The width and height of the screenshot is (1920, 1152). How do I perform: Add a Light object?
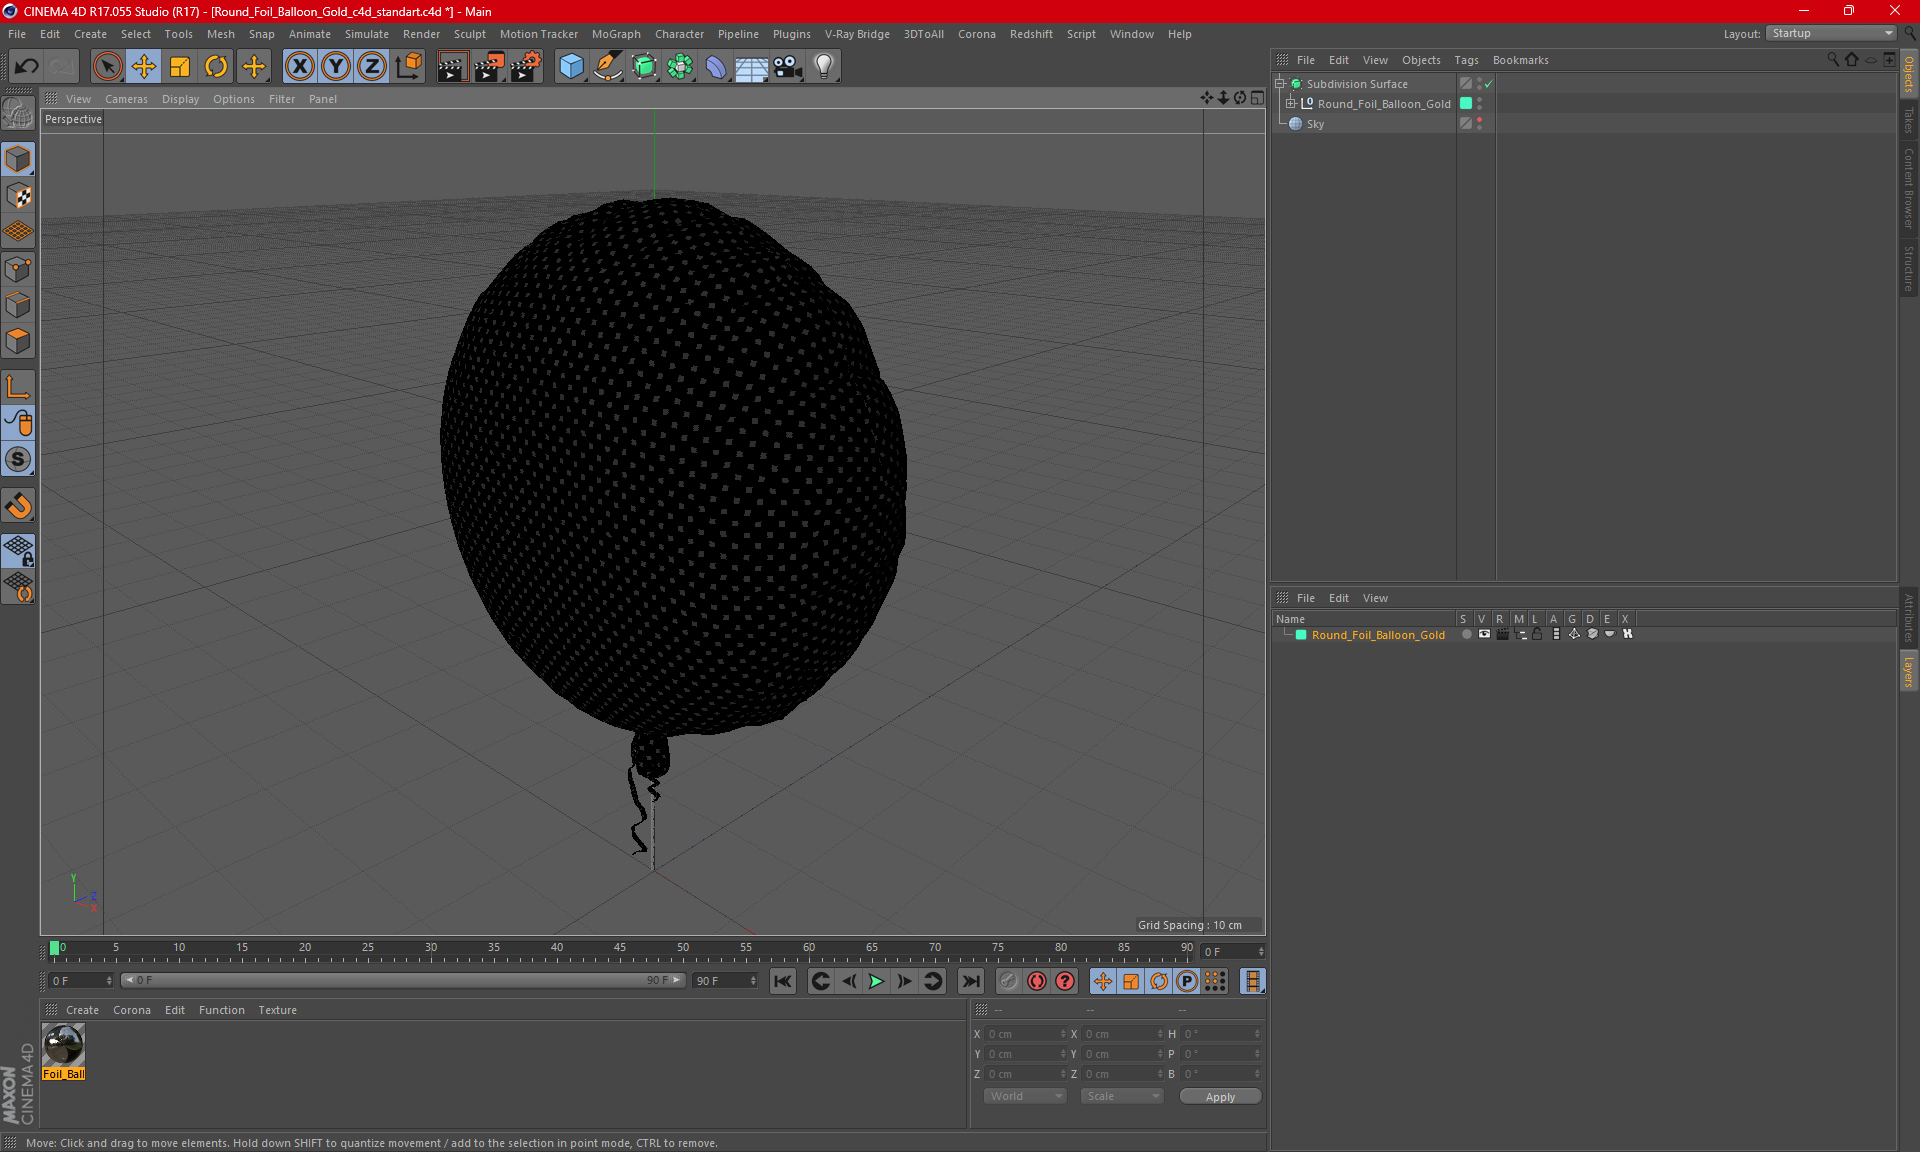[x=824, y=67]
